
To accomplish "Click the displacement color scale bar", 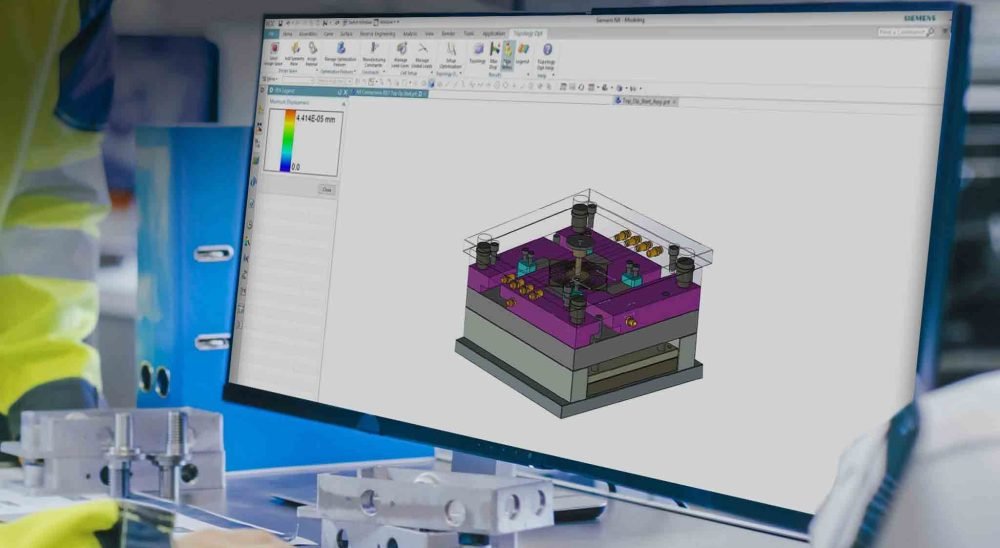I will (290, 140).
